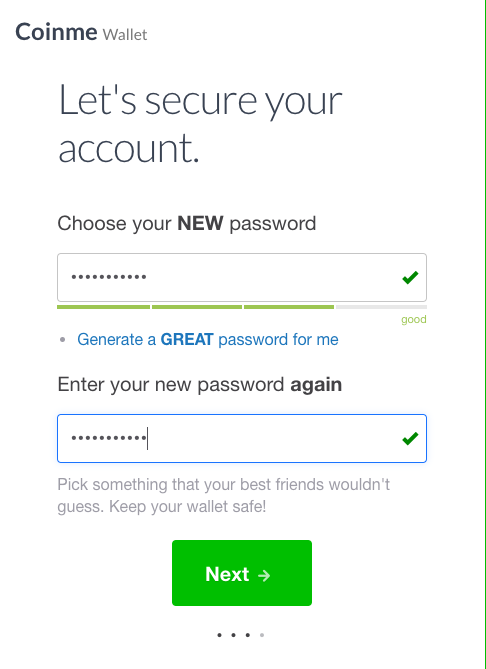Screen dimensions: 486x669
Task: Focus the new password input field
Action: pos(242,278)
